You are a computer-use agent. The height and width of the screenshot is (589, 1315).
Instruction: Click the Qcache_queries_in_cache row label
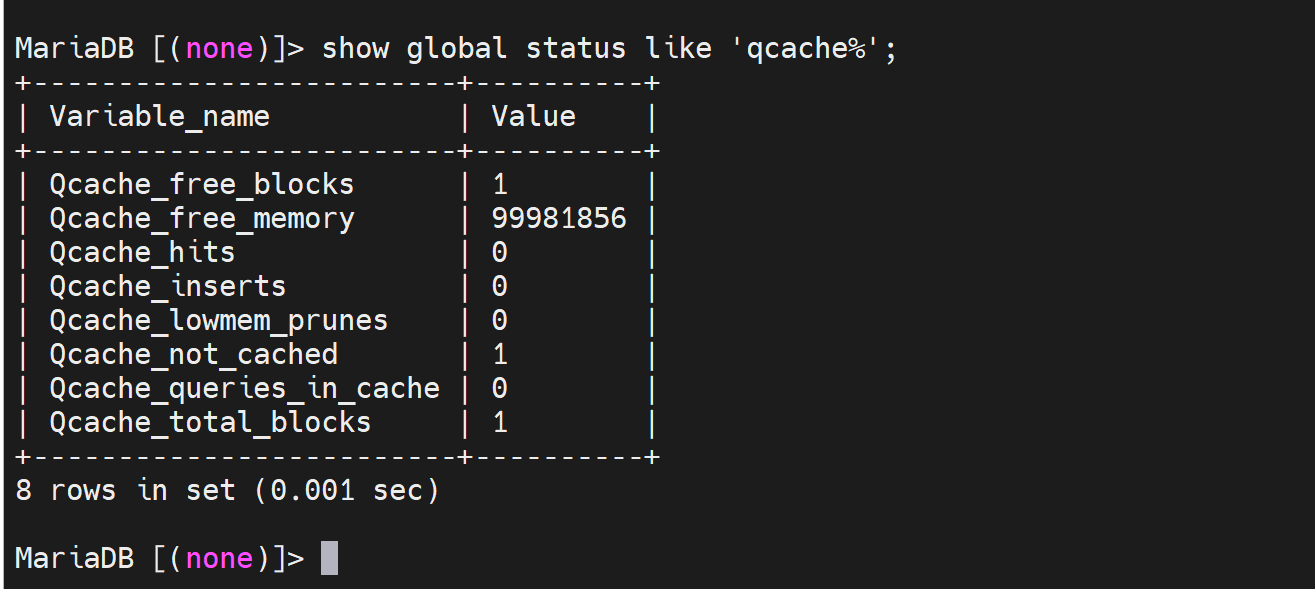coord(244,388)
